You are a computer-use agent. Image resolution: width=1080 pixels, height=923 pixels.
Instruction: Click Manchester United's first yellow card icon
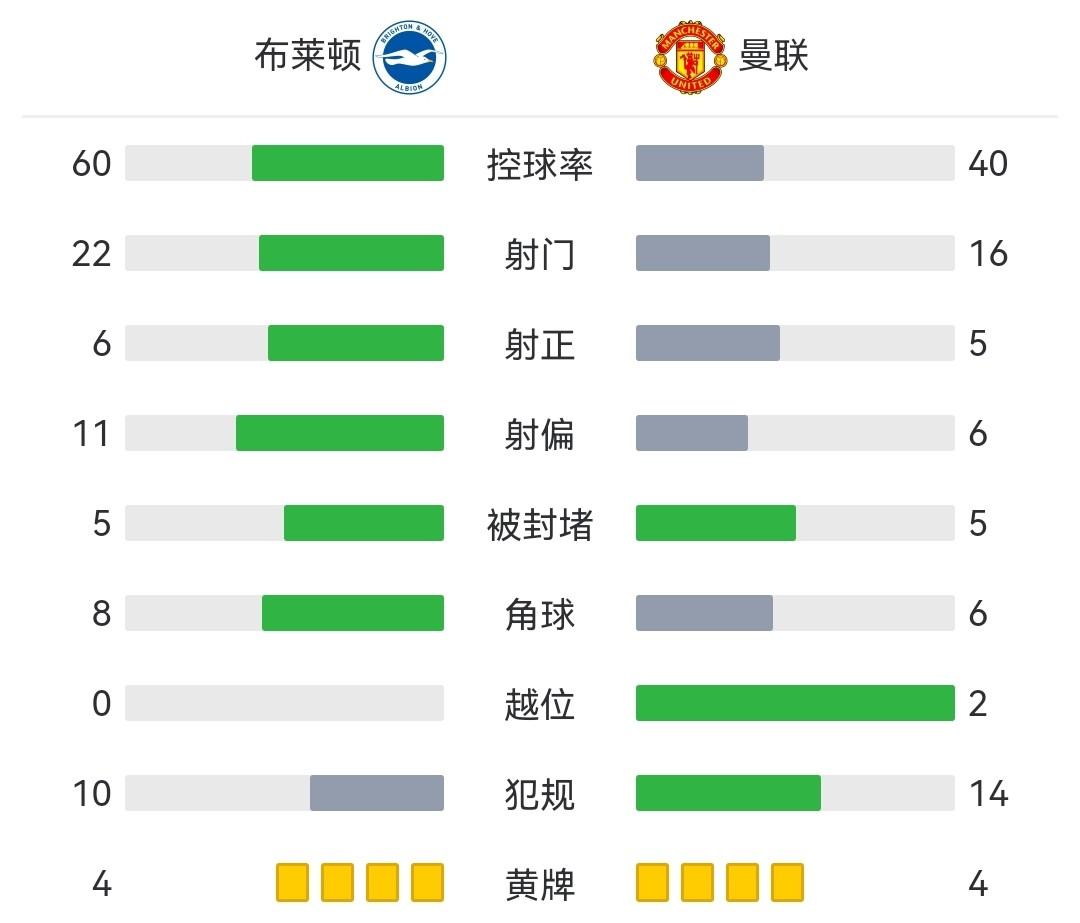click(652, 882)
